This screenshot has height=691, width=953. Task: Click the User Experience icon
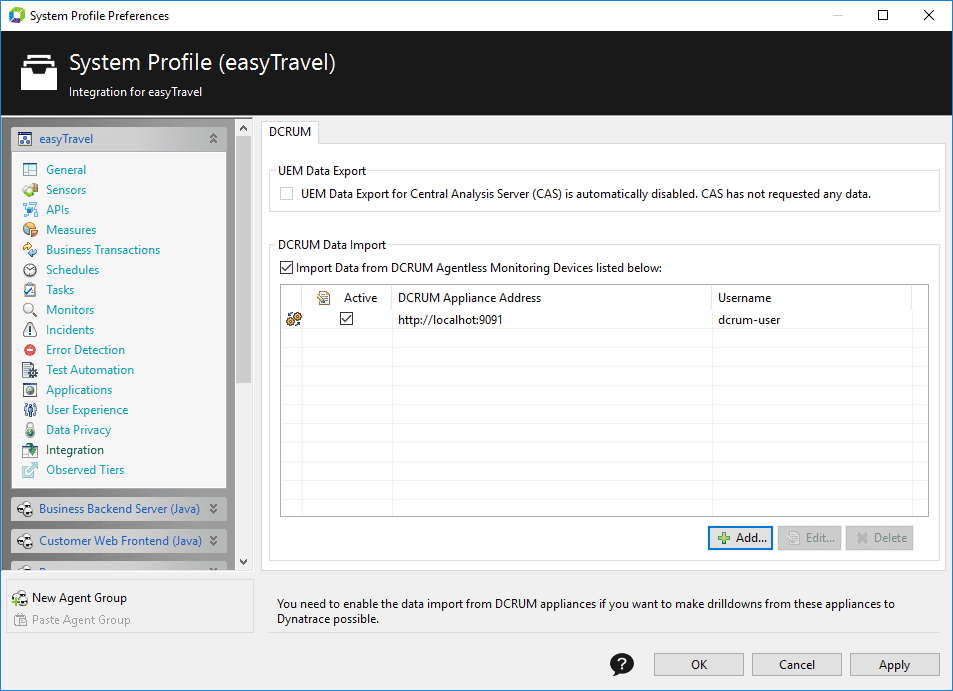tap(30, 410)
